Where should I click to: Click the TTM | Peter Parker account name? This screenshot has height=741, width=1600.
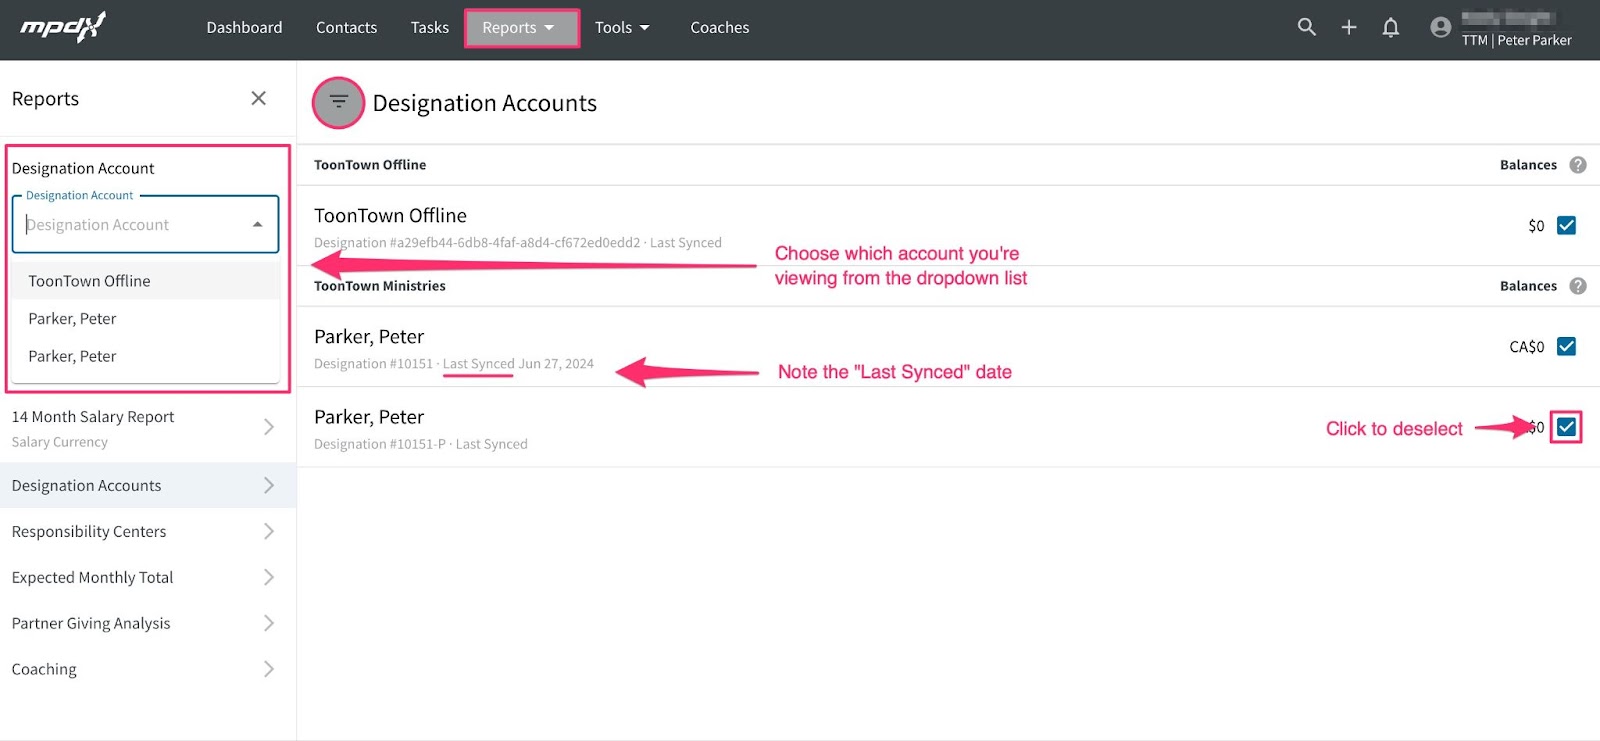point(1516,40)
